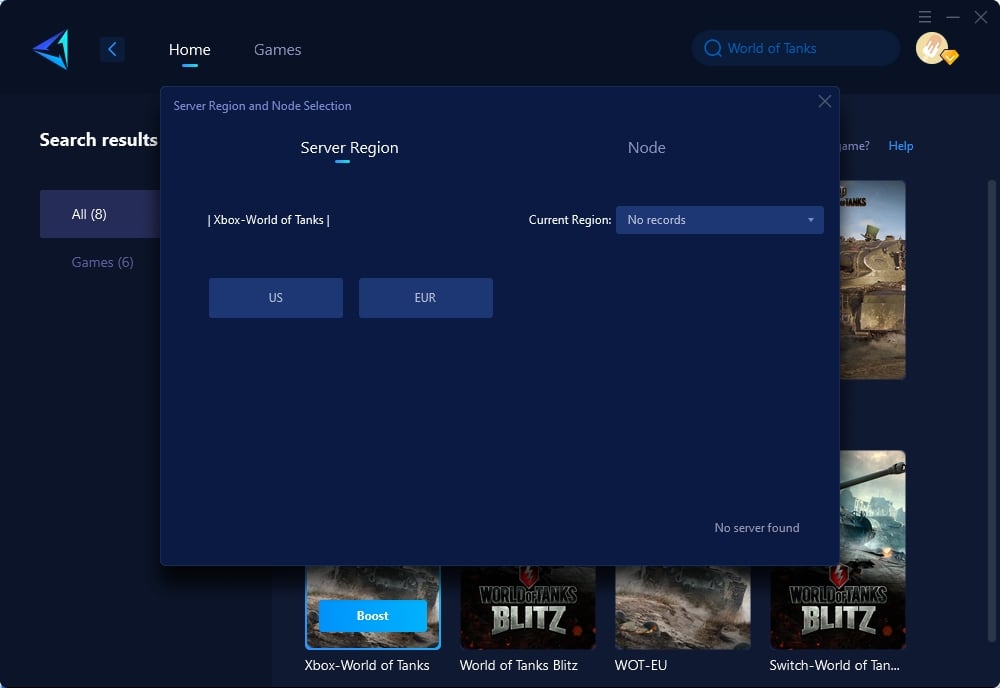Select the Games (6) filter
Screen dimensions: 1000x688
pos(102,262)
